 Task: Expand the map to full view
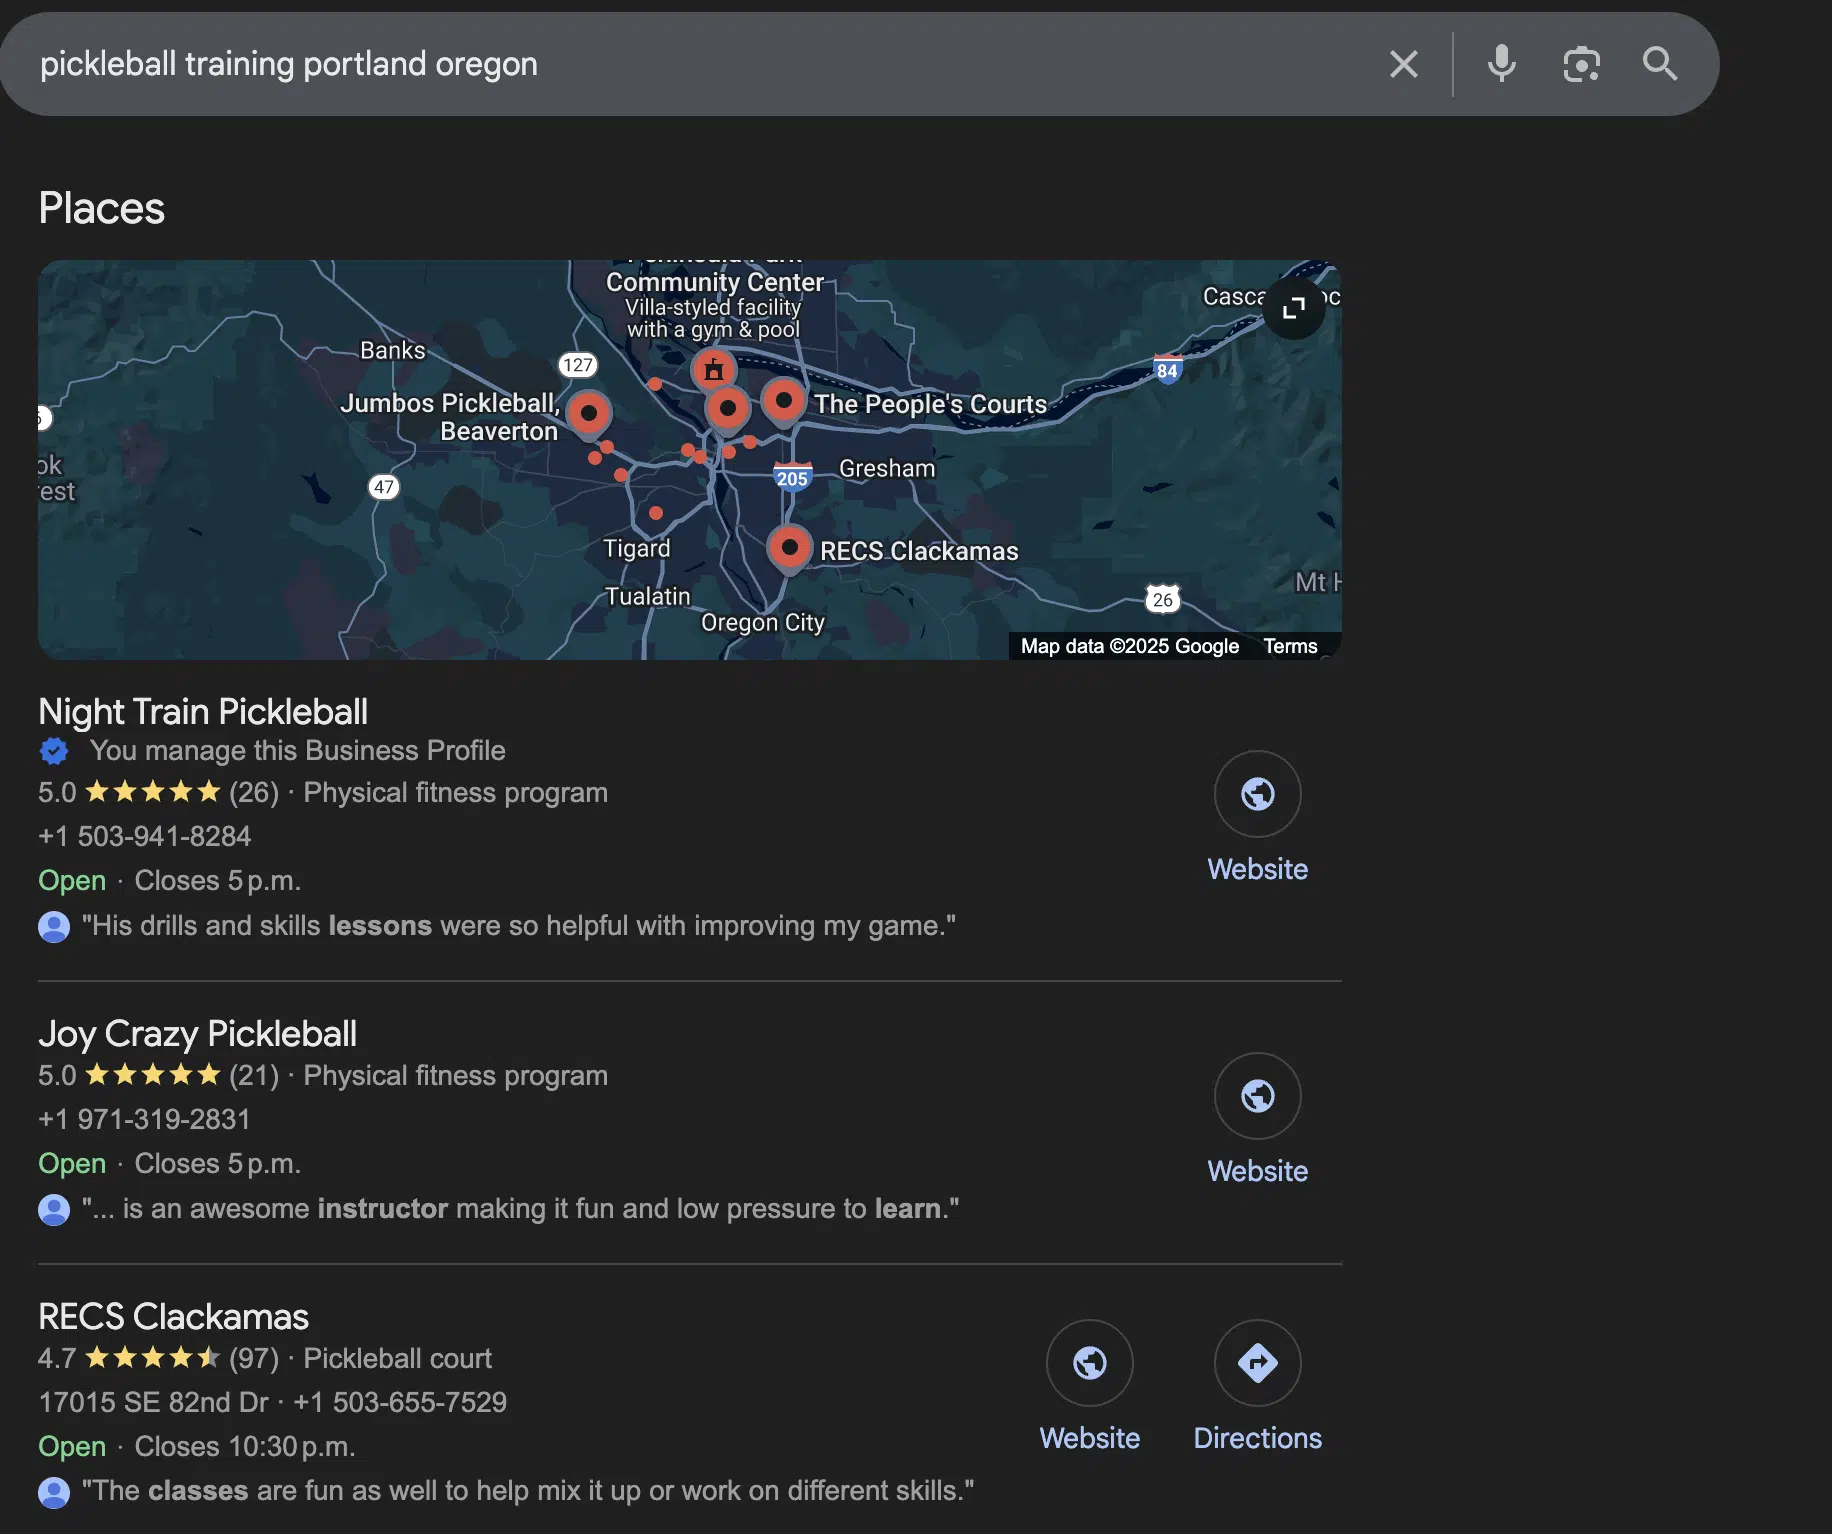point(1294,308)
